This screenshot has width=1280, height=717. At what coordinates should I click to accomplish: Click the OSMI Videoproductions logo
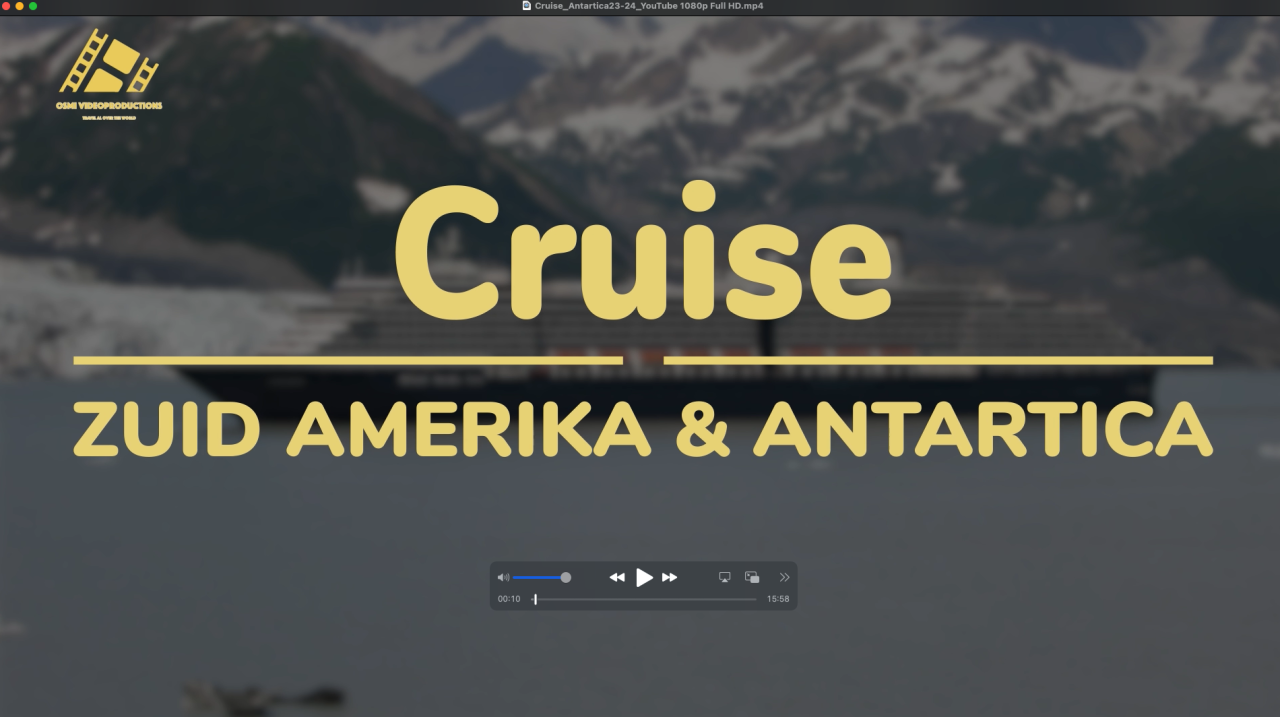110,72
